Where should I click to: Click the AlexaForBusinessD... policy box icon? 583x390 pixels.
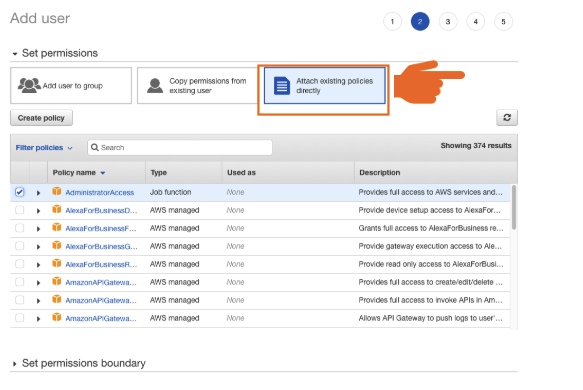coord(57,209)
